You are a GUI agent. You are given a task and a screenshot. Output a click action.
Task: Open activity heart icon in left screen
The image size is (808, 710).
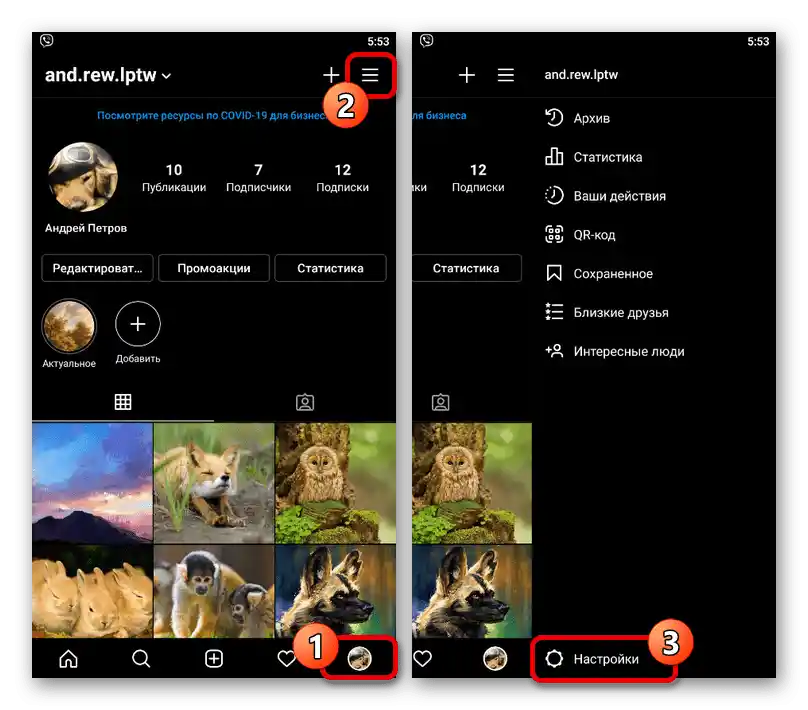(x=286, y=658)
